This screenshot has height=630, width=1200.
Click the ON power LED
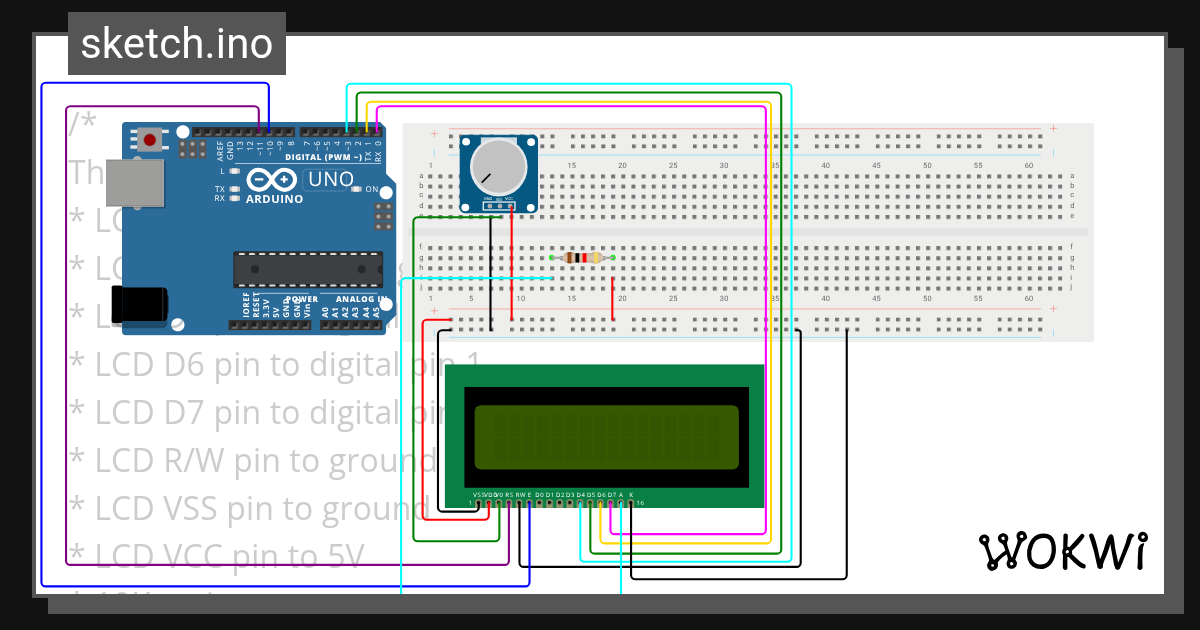point(357,188)
